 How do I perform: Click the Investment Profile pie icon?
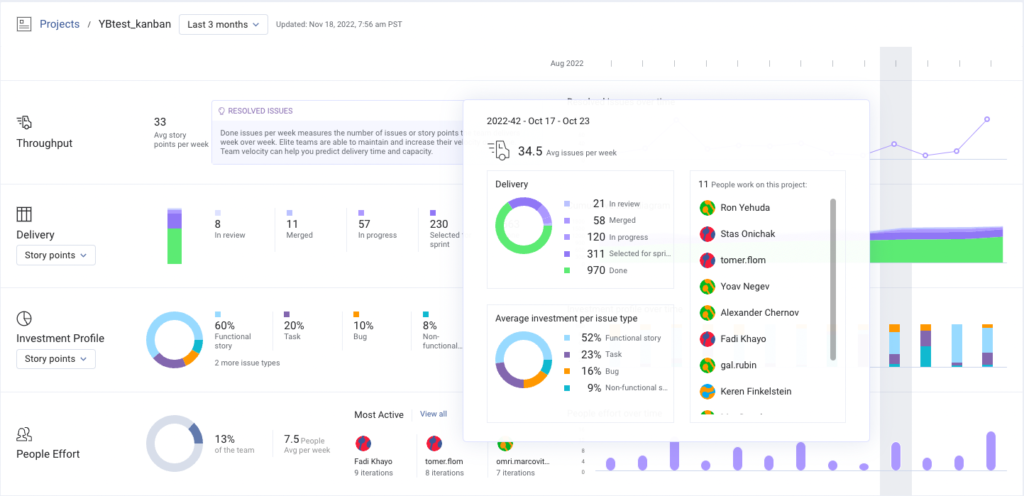[24, 318]
